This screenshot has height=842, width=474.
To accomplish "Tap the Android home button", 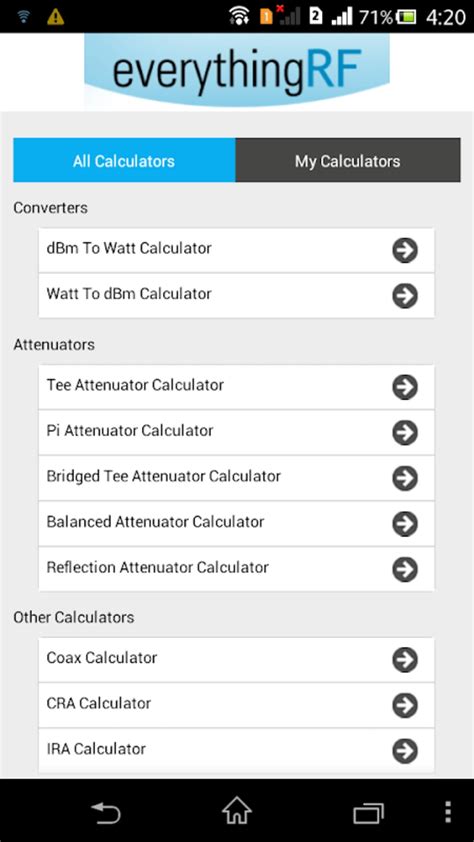I will pos(237,811).
